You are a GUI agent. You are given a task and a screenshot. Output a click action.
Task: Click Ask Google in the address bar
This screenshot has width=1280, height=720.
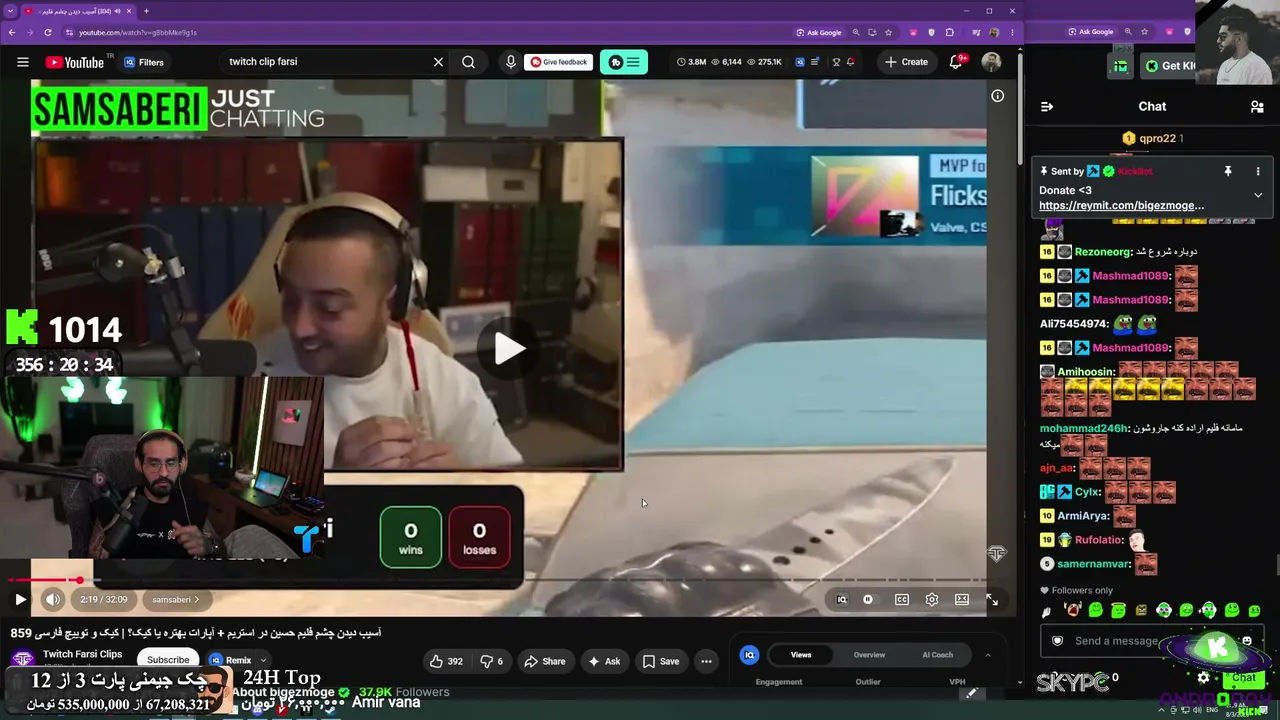point(819,32)
